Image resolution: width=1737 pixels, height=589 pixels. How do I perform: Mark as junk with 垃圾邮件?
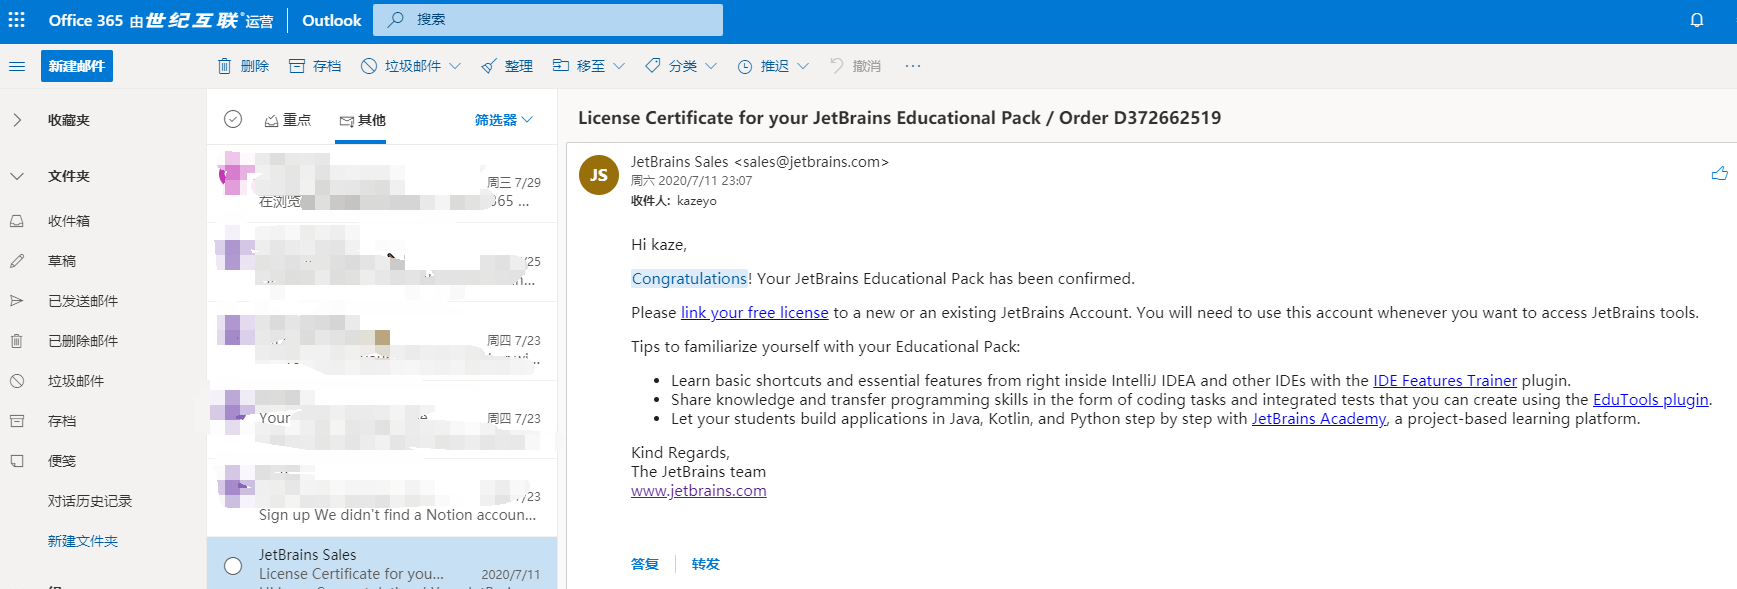(x=401, y=66)
